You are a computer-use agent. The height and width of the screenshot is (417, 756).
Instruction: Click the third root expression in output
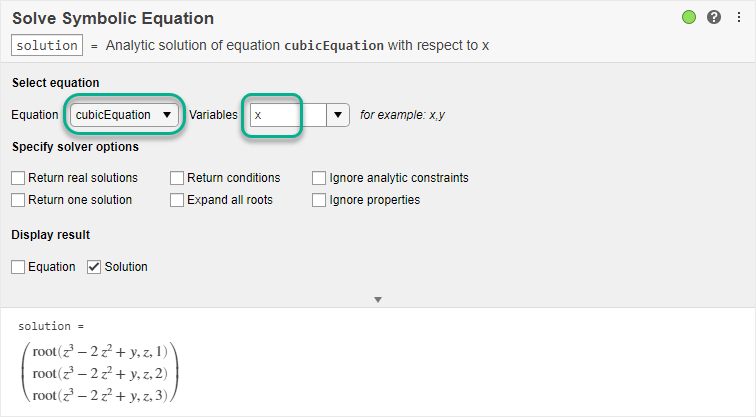coord(98,394)
